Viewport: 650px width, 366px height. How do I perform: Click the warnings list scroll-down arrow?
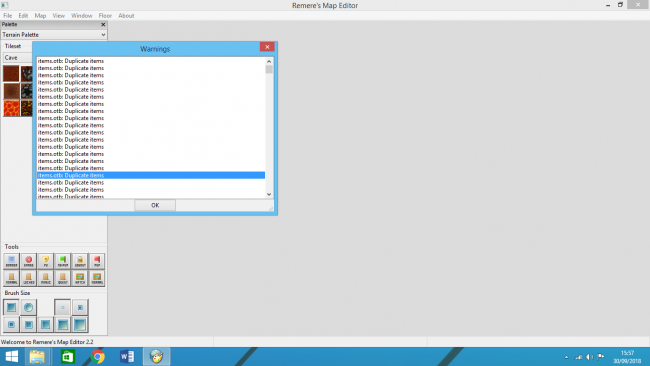point(269,194)
